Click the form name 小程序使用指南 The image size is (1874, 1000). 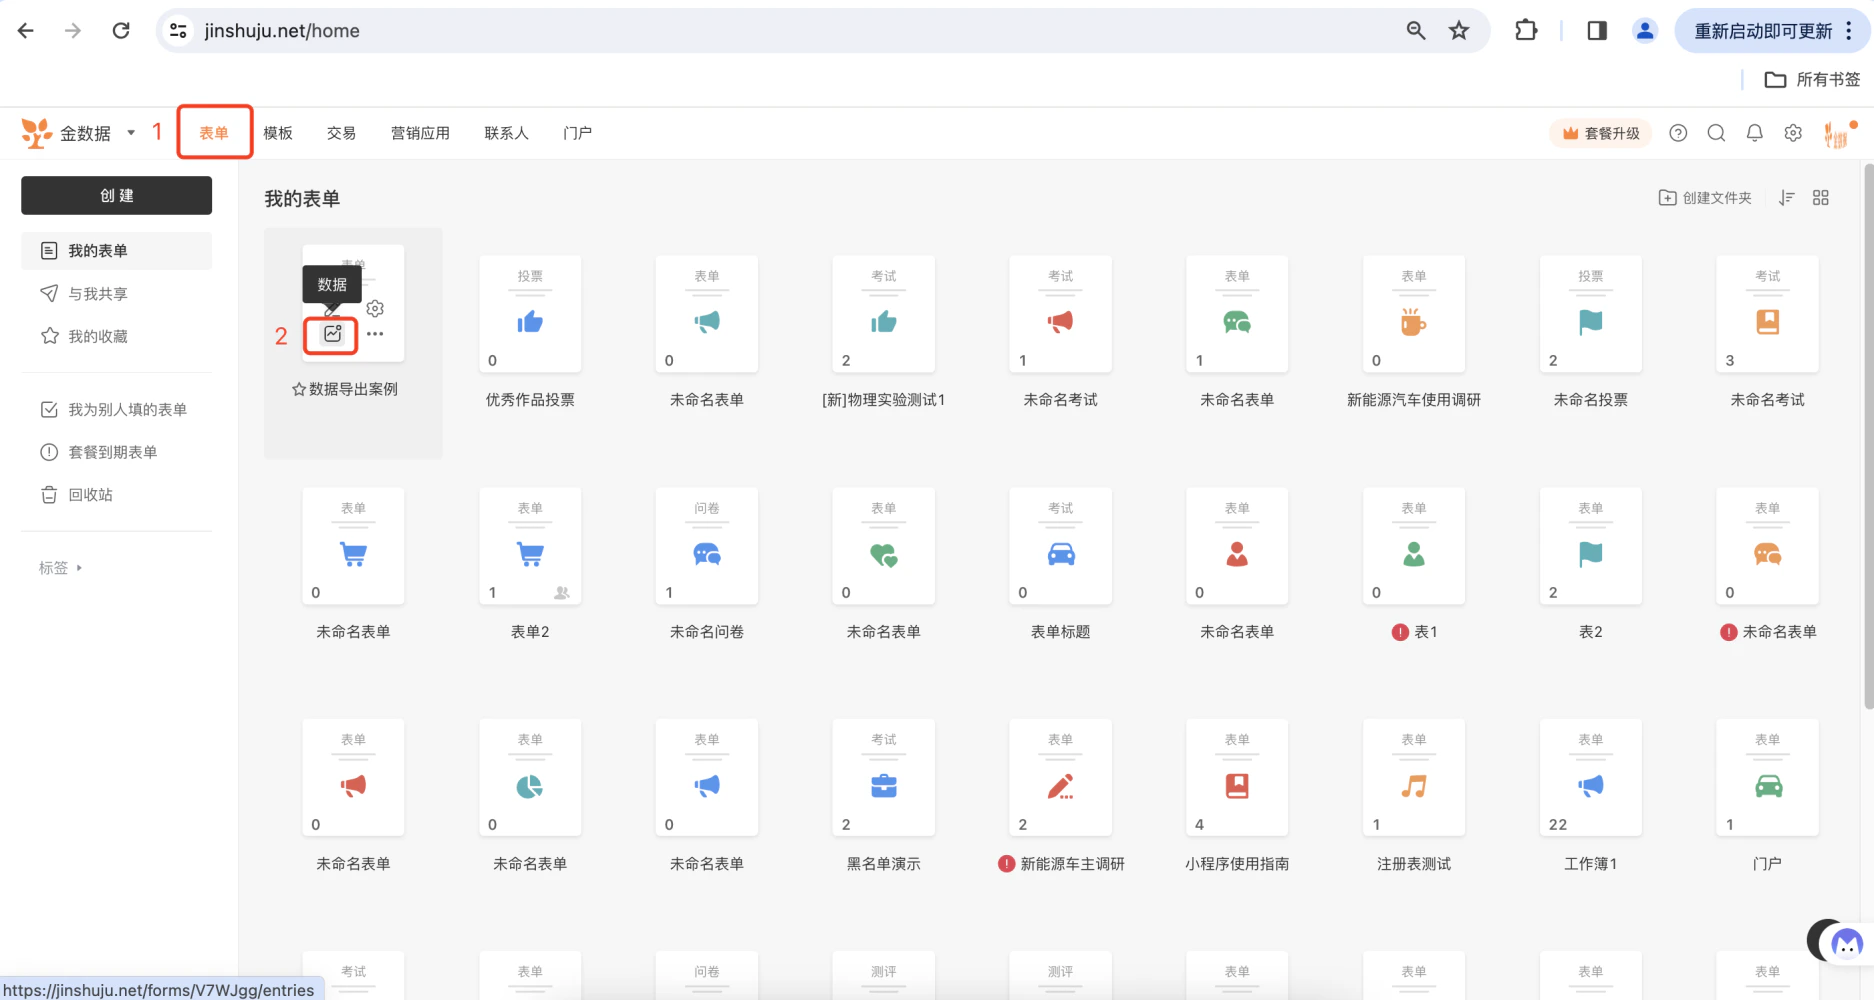tap(1237, 864)
